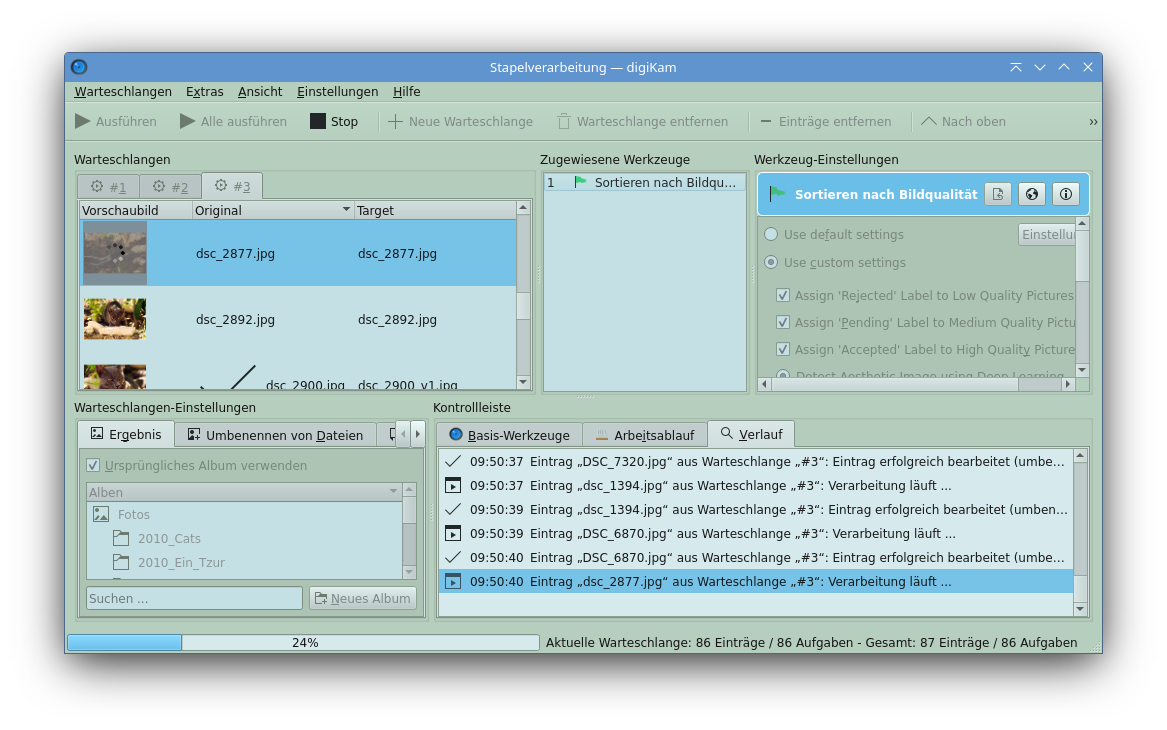Click Nach oben arrow in toolbar
Screen dimensions: 1167x730
pos(929,121)
